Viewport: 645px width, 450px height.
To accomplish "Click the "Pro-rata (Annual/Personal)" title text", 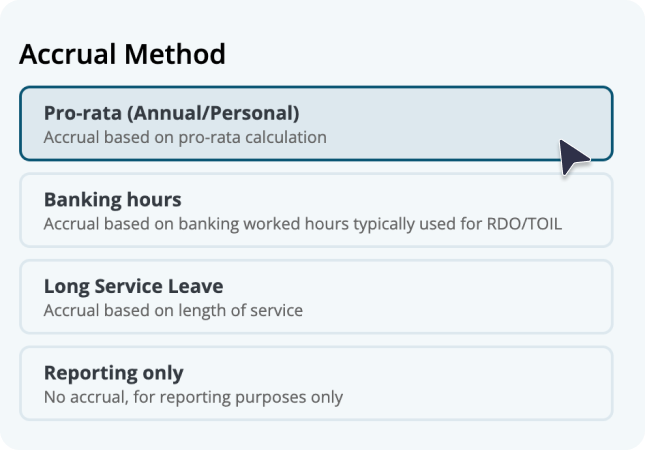I will (172, 113).
